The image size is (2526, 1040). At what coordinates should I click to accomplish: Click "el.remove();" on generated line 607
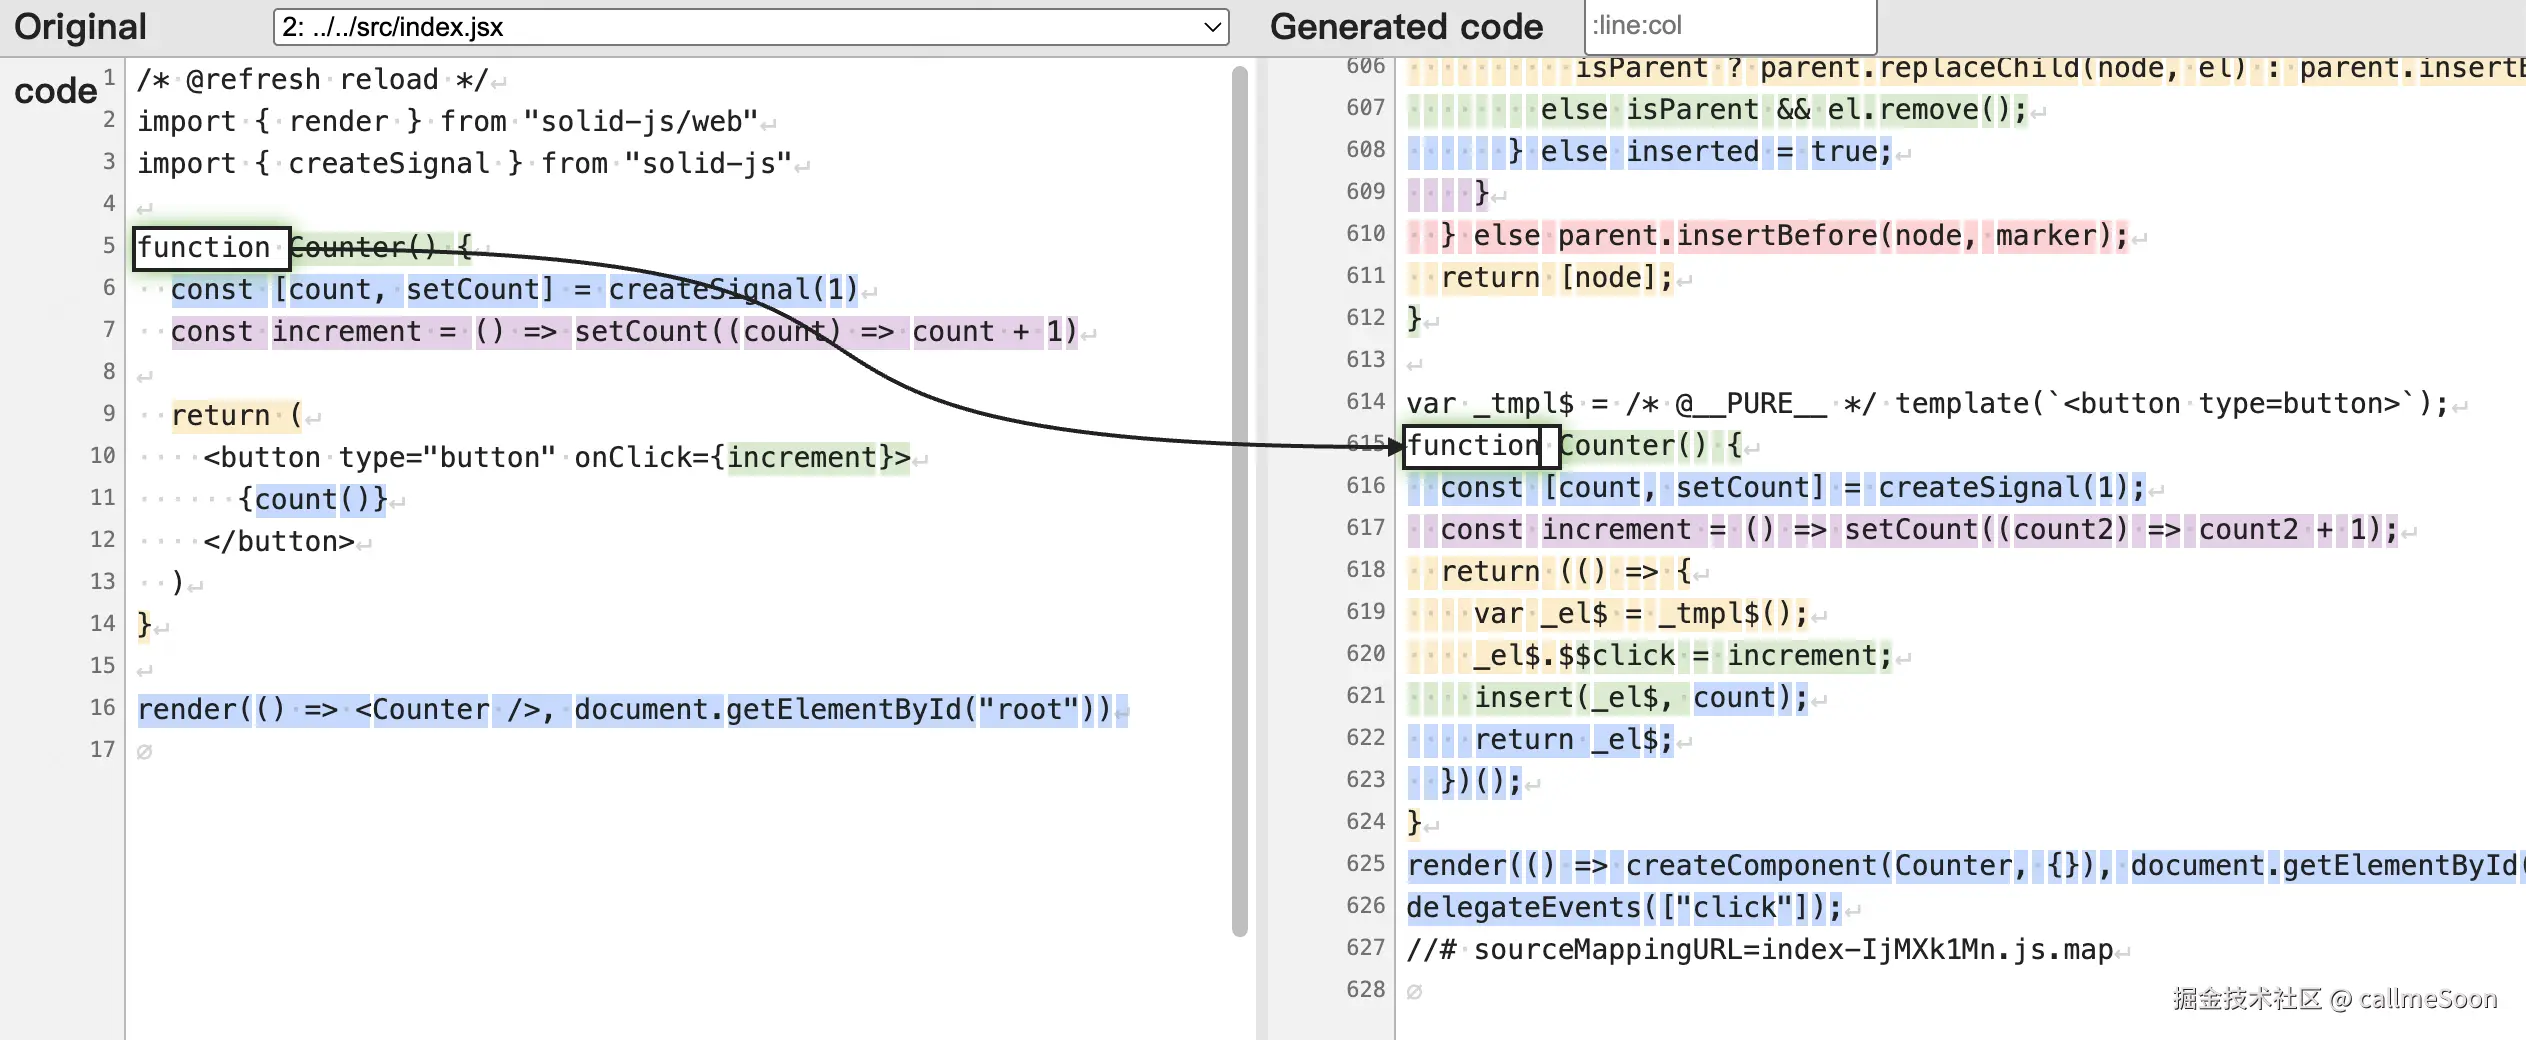(1927, 109)
